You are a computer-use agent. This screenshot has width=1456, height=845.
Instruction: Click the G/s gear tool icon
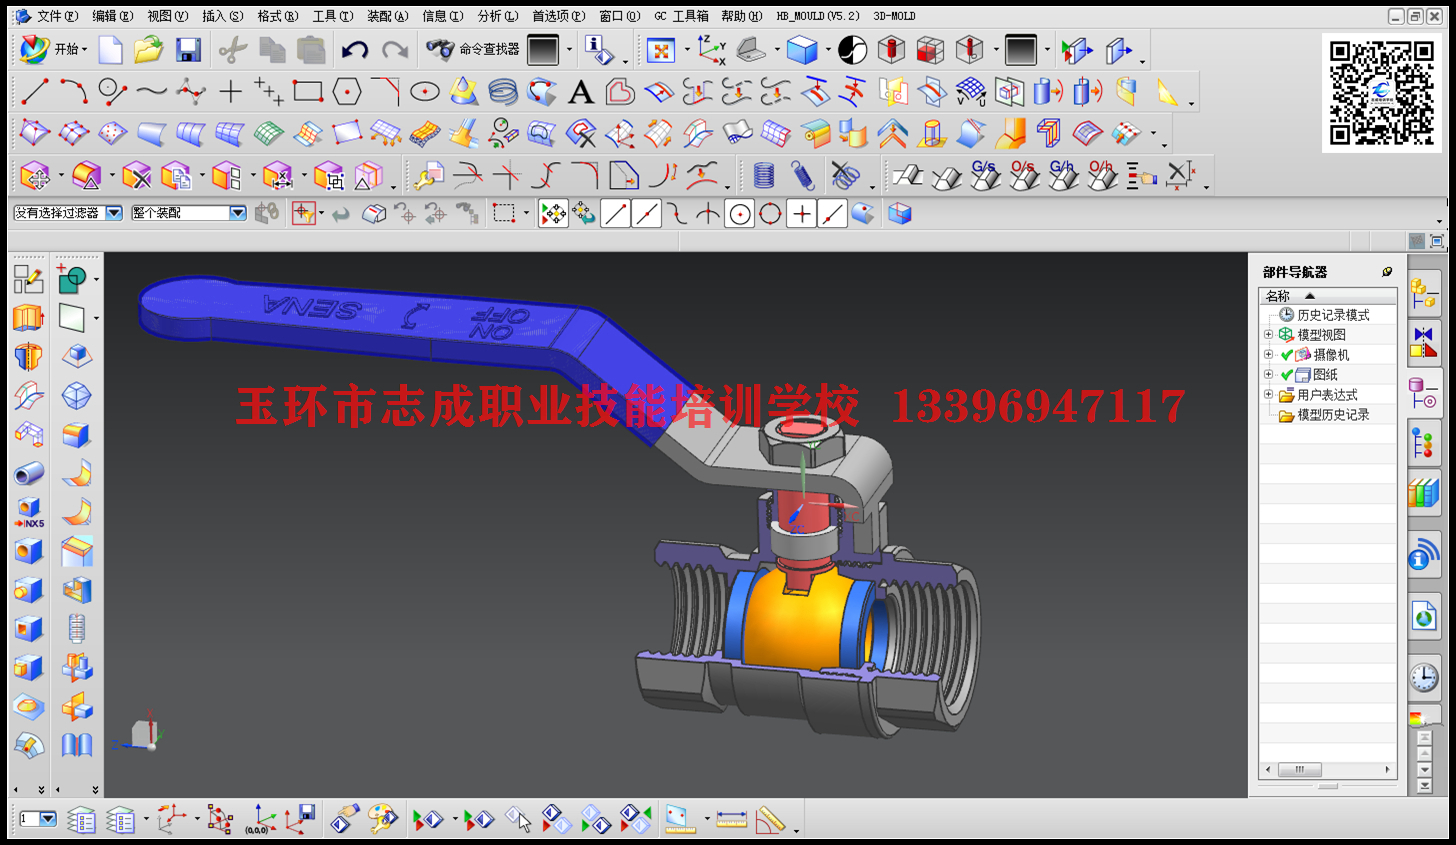click(x=985, y=176)
